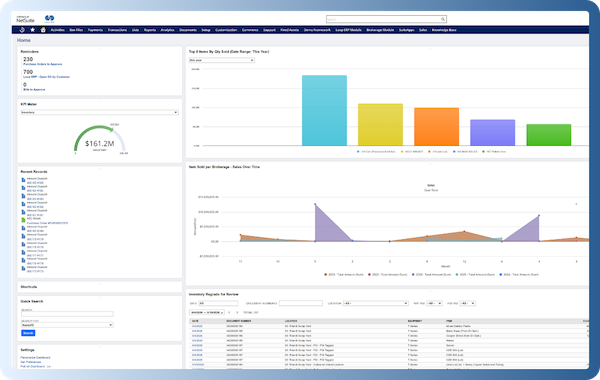
Task: Open the date link in the first regrade row
Action: click(x=197, y=326)
